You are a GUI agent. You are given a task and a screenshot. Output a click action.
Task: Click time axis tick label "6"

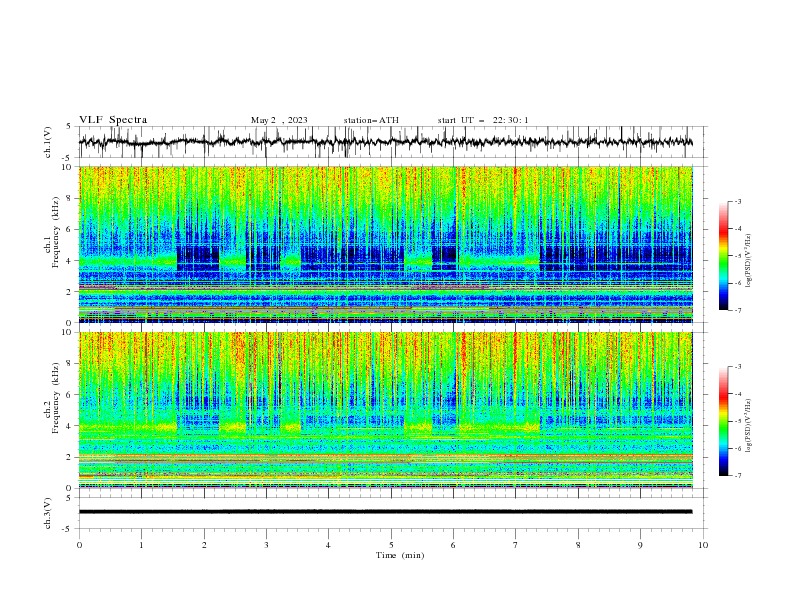coord(453,545)
